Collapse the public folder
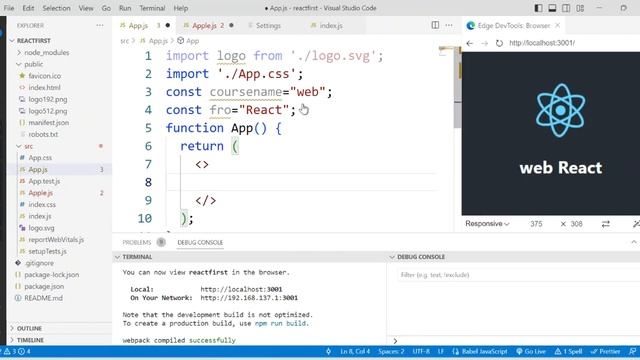The width and height of the screenshot is (640, 360). click(x=33, y=64)
